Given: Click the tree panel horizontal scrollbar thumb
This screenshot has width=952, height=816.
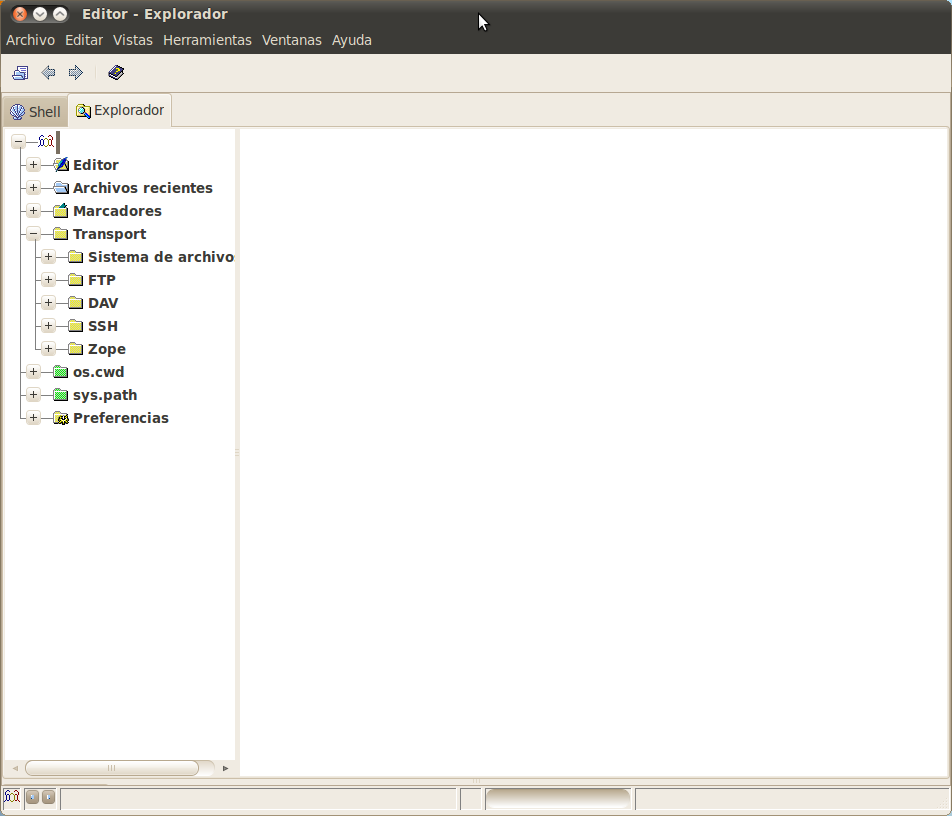Looking at the screenshot, I should point(111,768).
